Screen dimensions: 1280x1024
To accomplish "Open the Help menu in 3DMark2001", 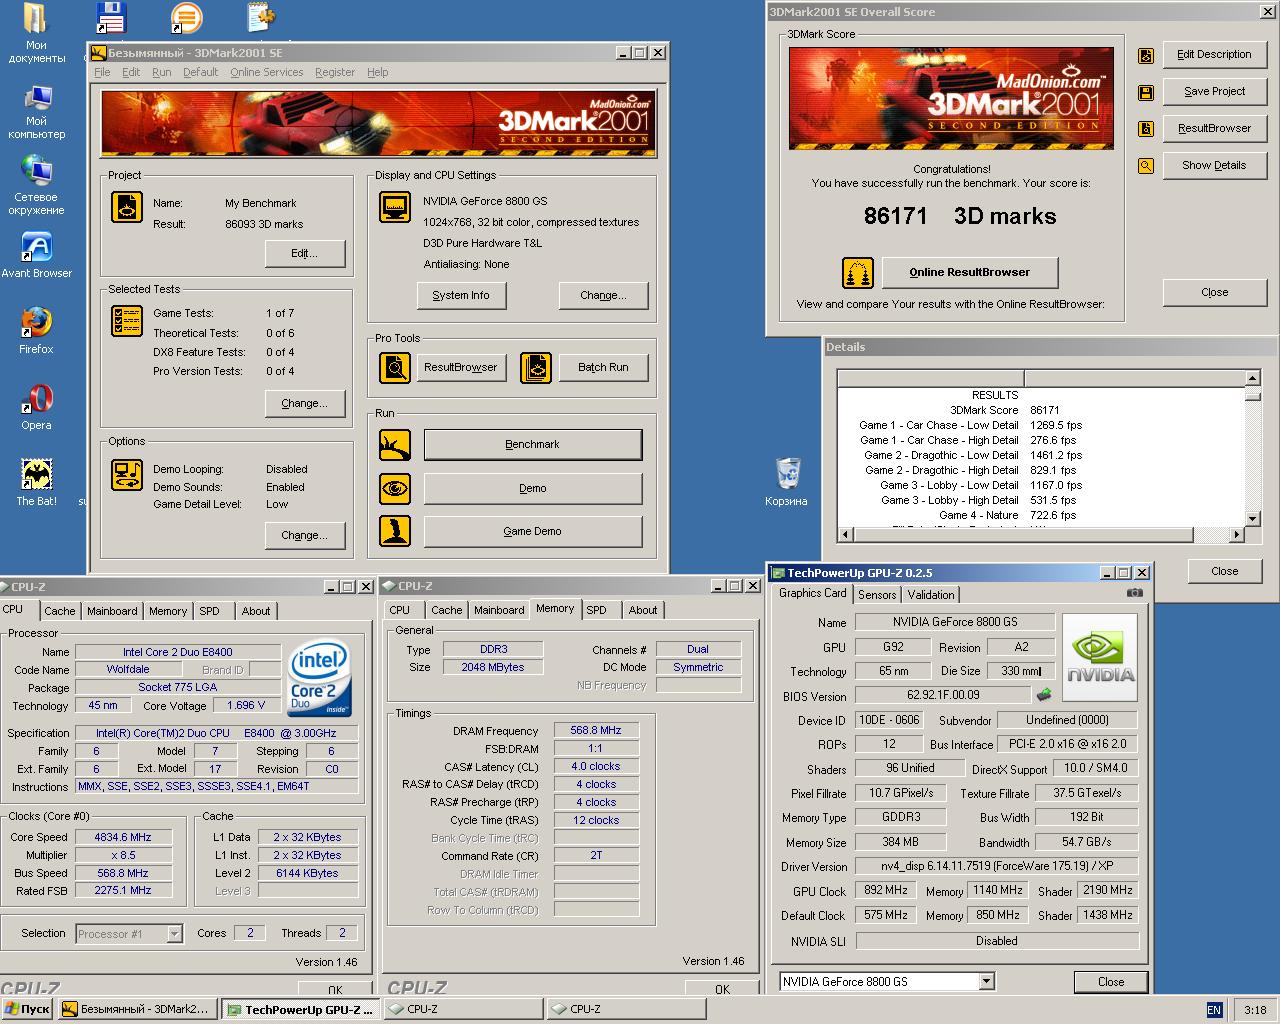I will [377, 72].
